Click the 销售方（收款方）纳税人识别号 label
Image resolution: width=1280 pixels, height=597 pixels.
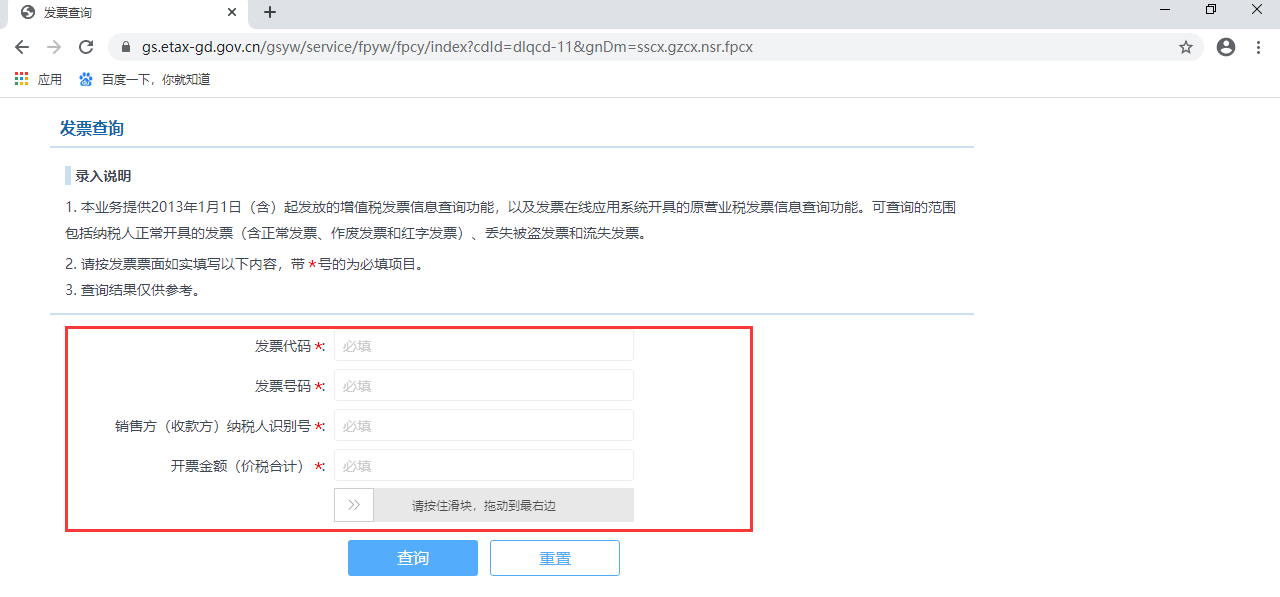pyautogui.click(x=220, y=426)
